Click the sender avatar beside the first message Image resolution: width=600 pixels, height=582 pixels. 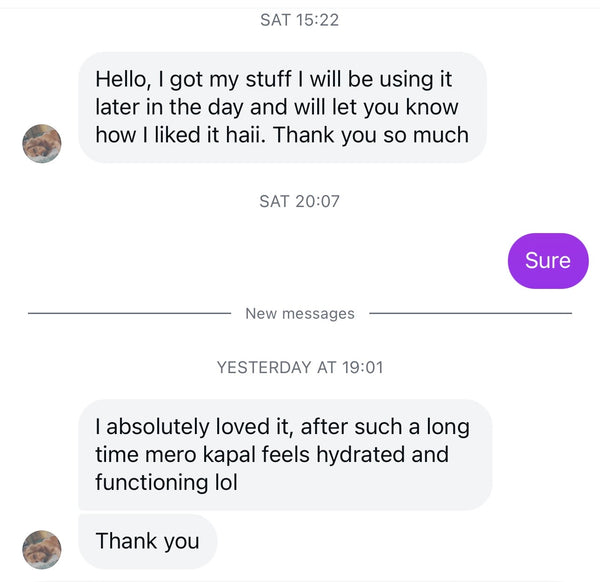[42, 144]
